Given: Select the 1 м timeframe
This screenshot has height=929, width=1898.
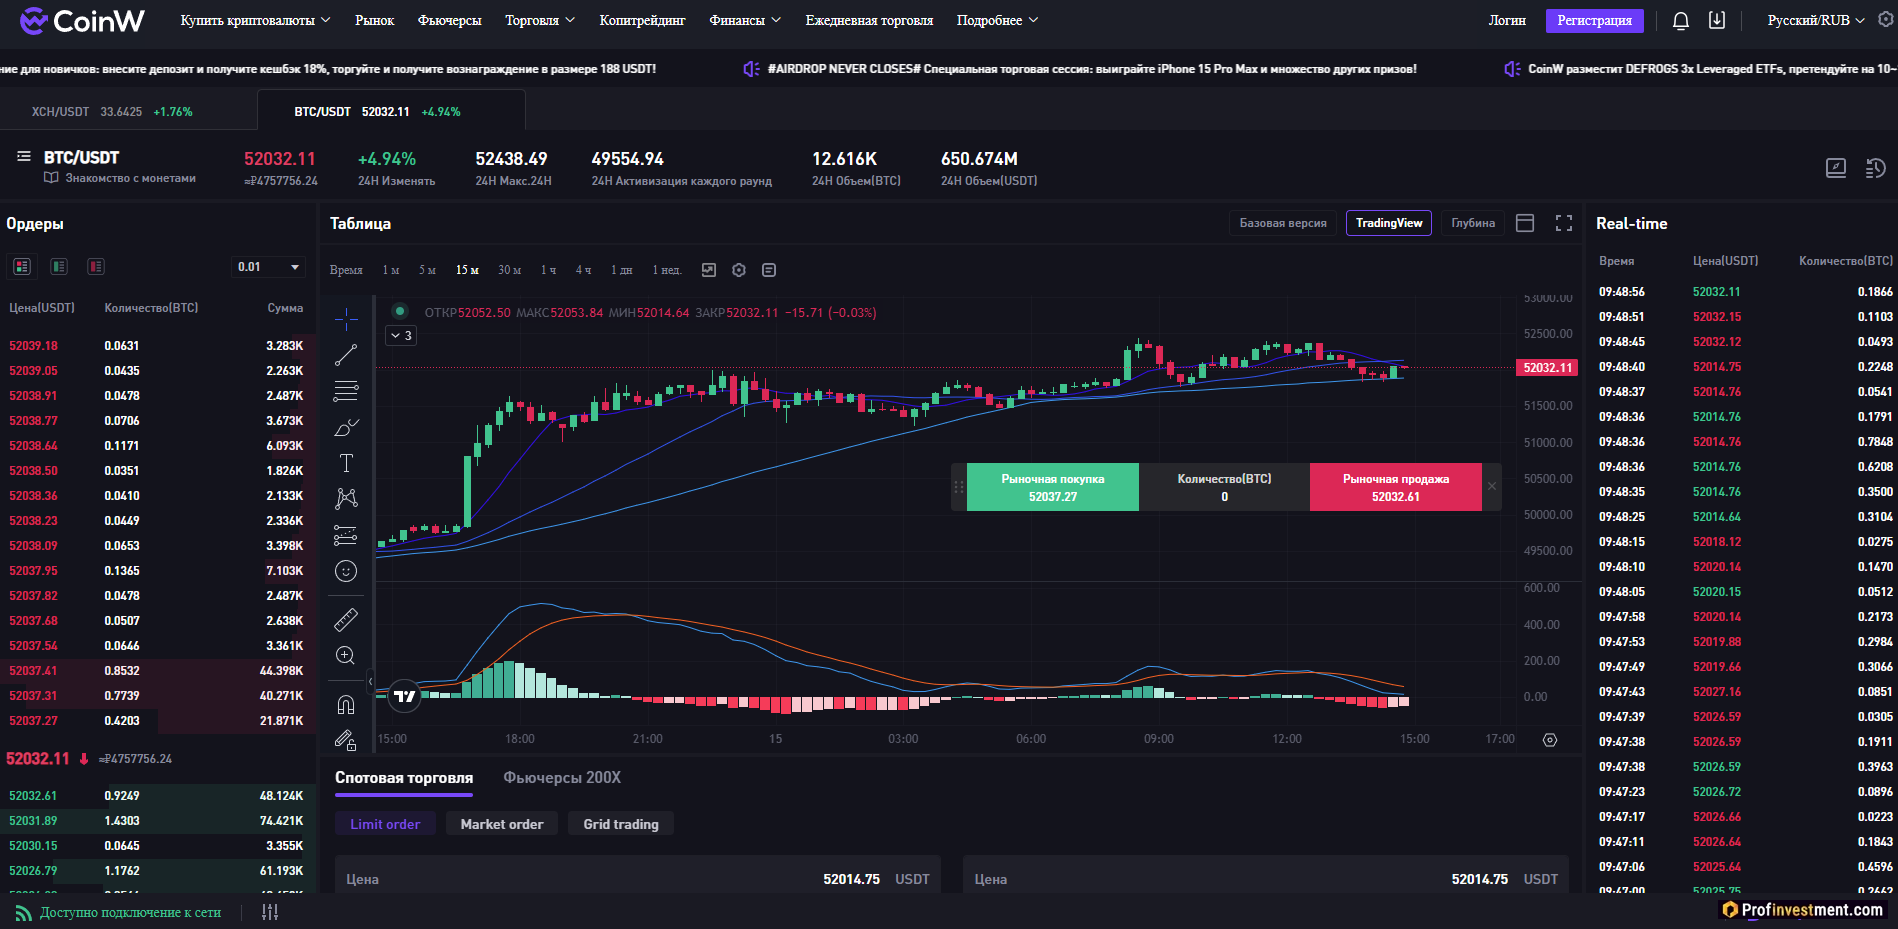Looking at the screenshot, I should (391, 270).
